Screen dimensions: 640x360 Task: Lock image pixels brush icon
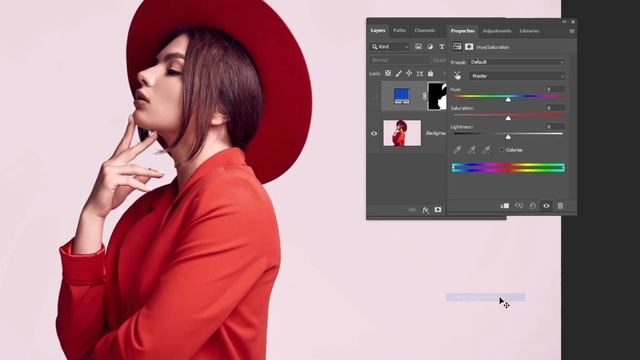(398, 73)
